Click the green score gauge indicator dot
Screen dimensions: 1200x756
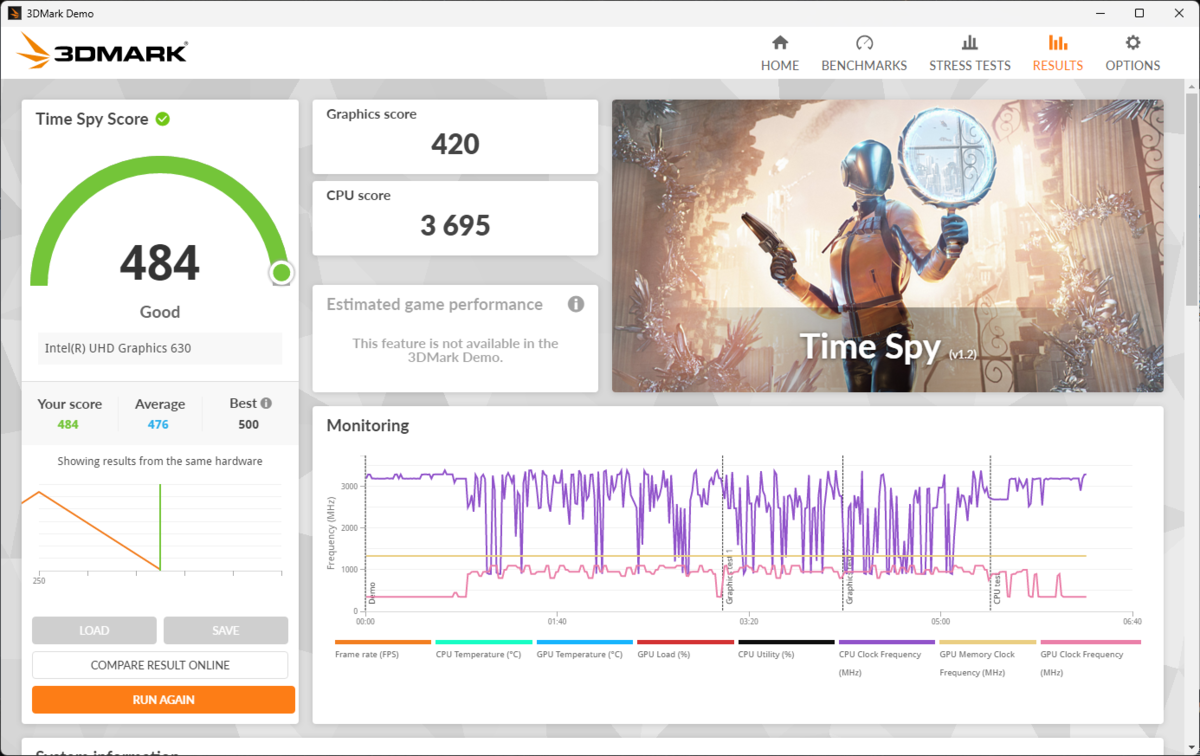pyautogui.click(x=281, y=272)
